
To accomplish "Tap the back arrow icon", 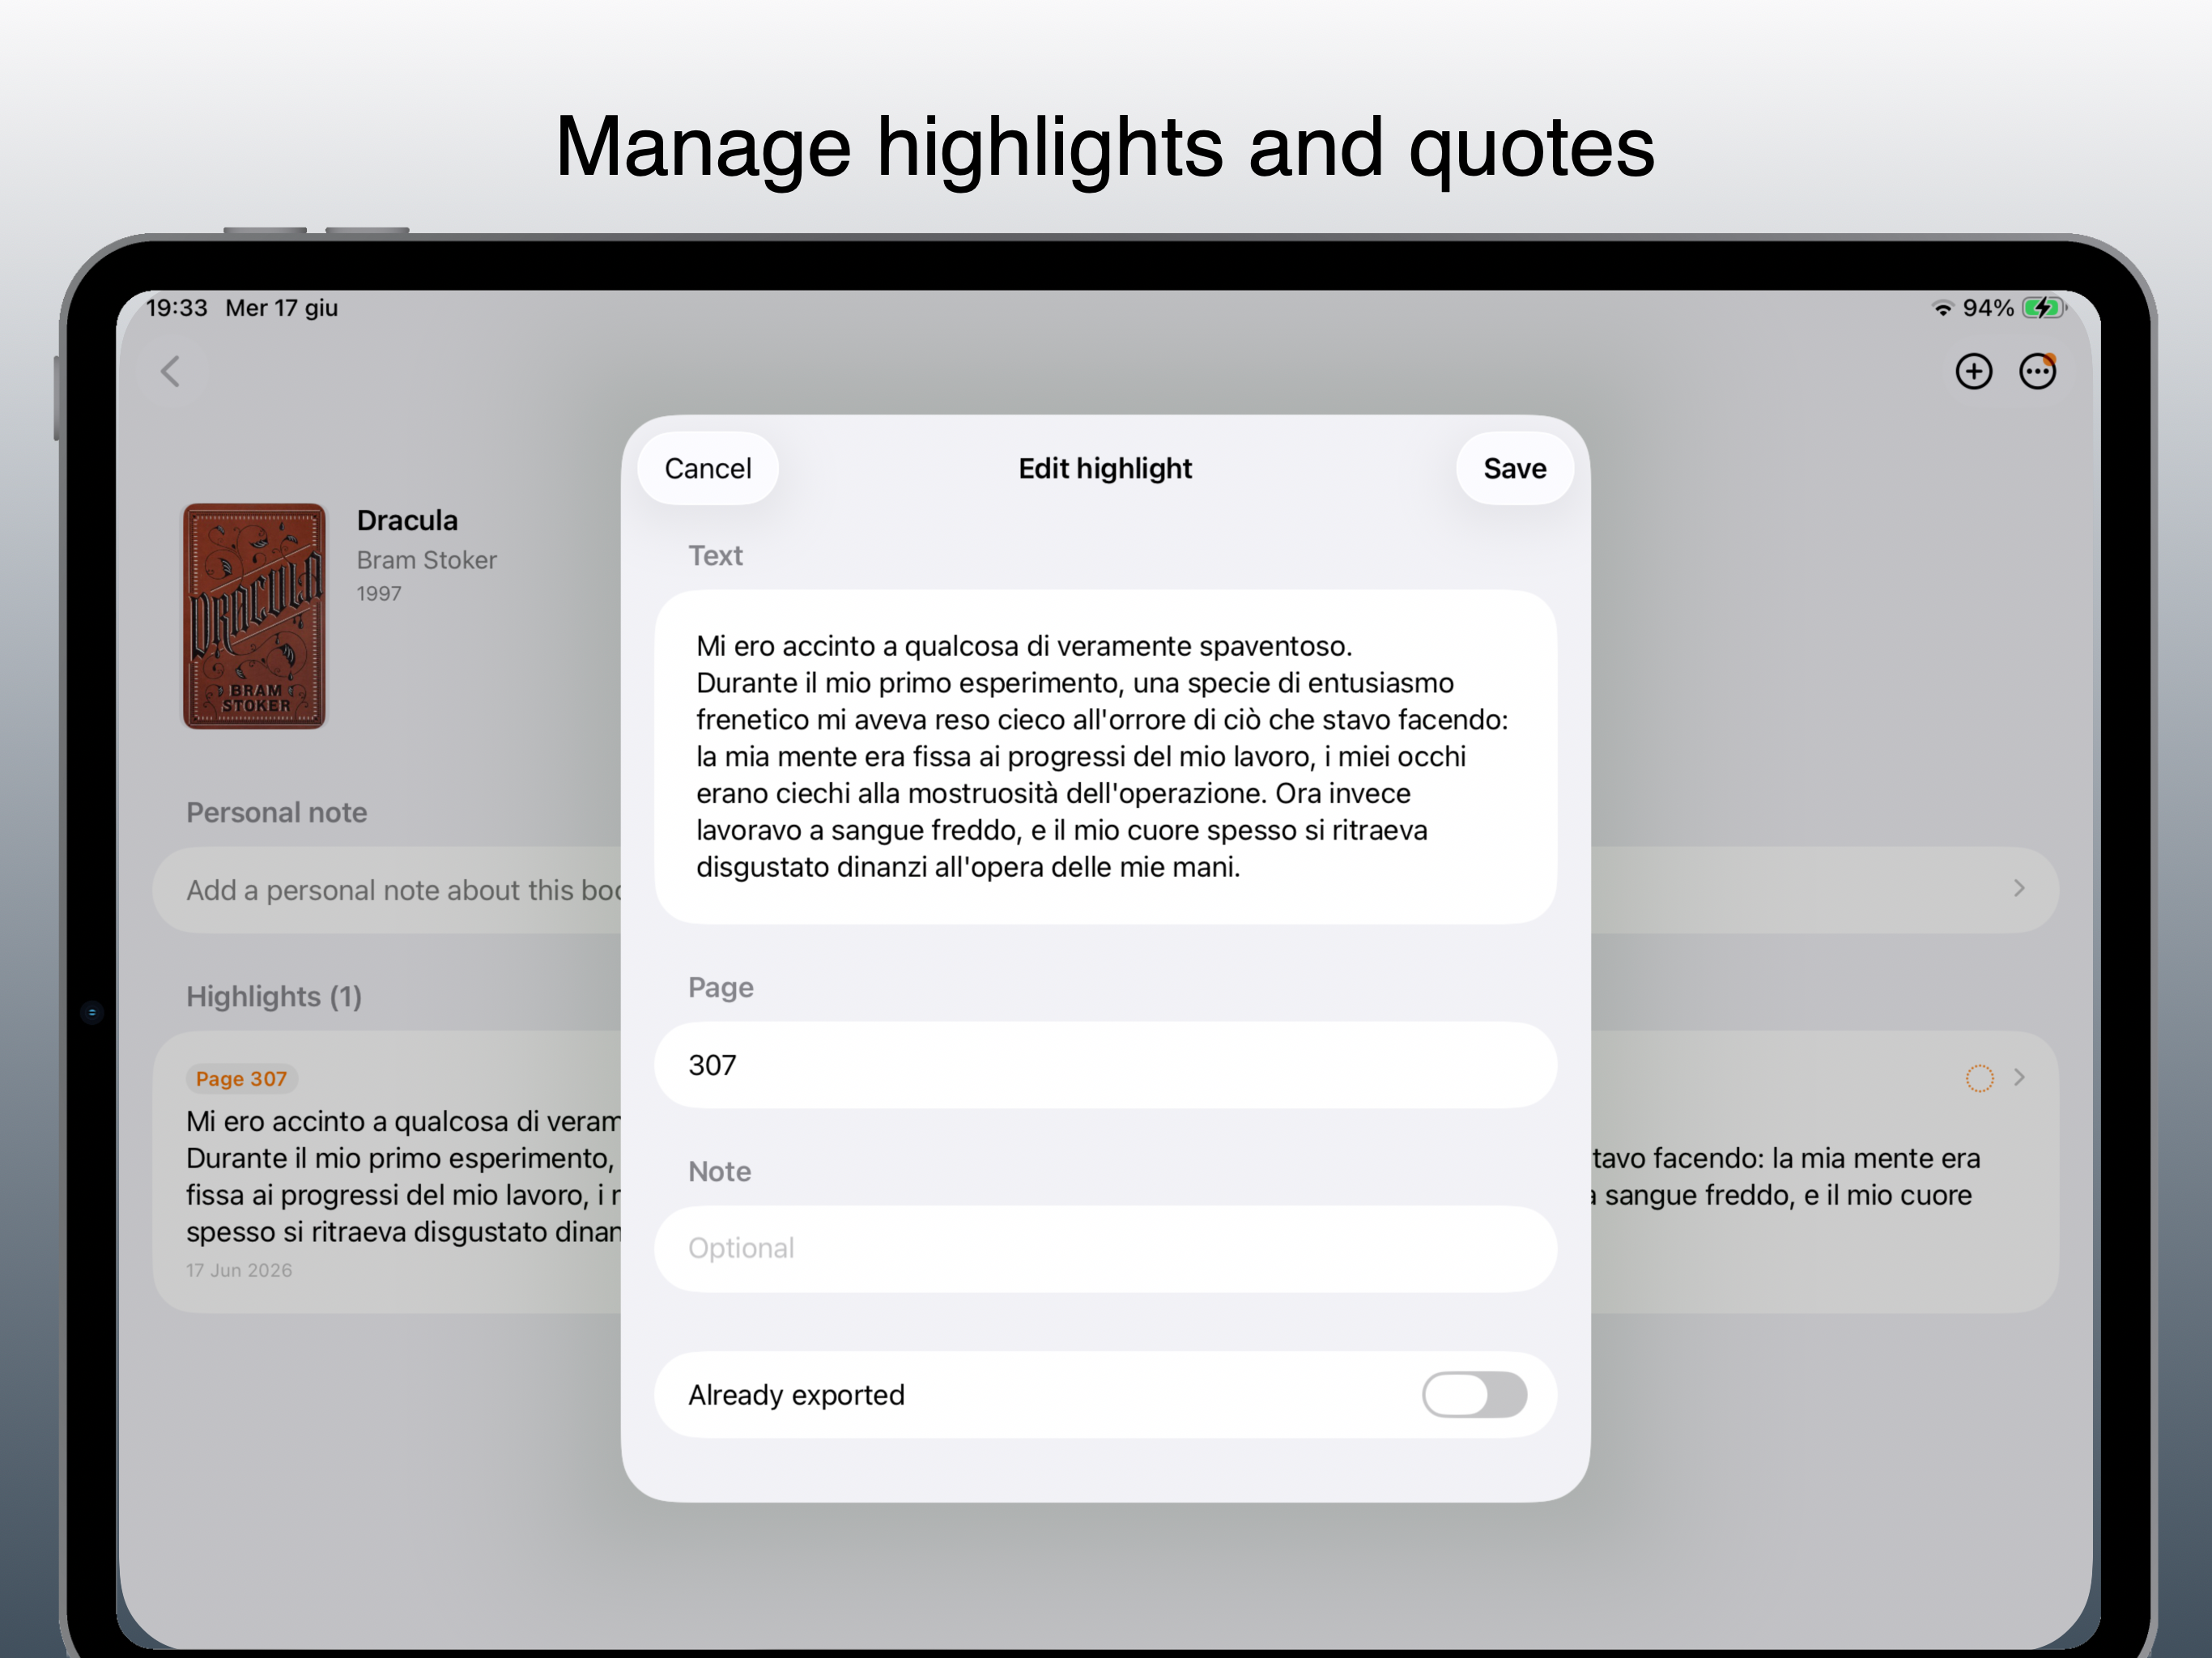I will click(171, 372).
